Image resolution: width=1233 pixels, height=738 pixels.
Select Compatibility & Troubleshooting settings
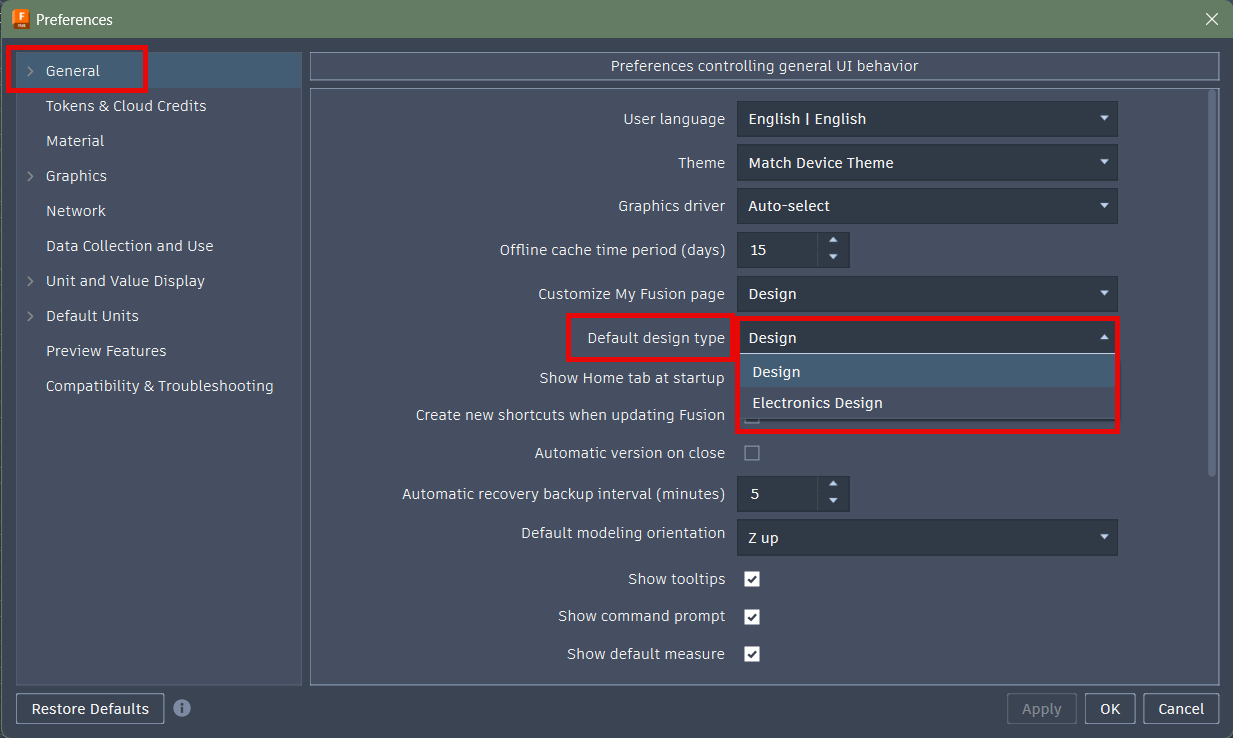[159, 385]
